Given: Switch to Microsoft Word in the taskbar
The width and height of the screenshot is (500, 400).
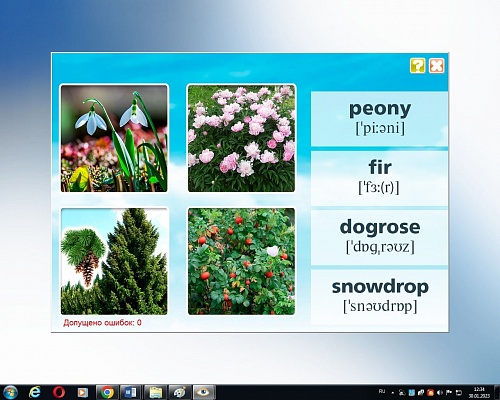Looking at the screenshot, I should (x=131, y=392).
